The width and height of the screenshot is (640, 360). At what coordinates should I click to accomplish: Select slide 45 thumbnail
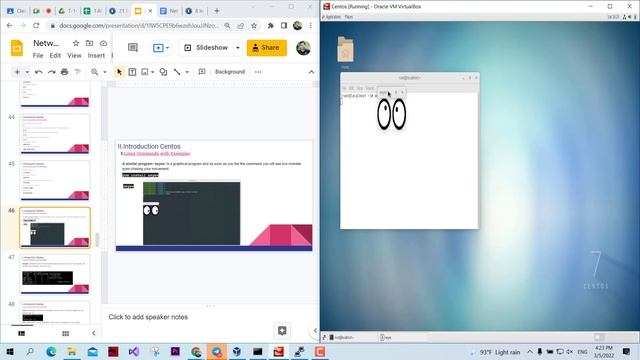pyautogui.click(x=55, y=180)
